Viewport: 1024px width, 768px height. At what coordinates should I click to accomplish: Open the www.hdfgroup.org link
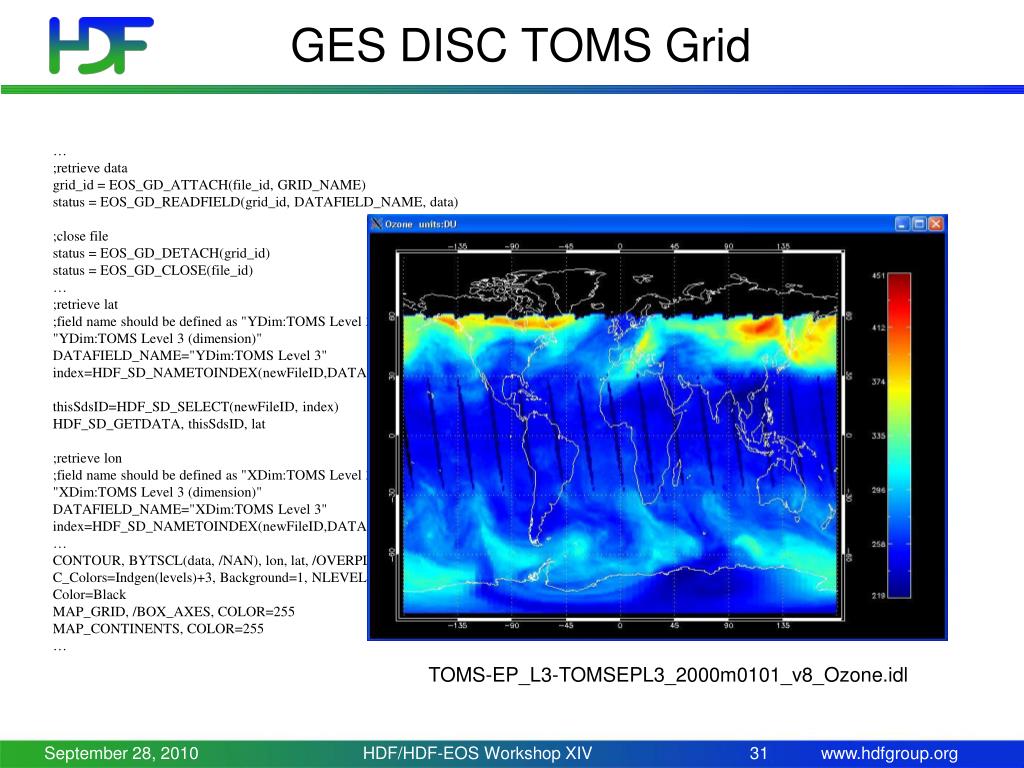[x=889, y=754]
